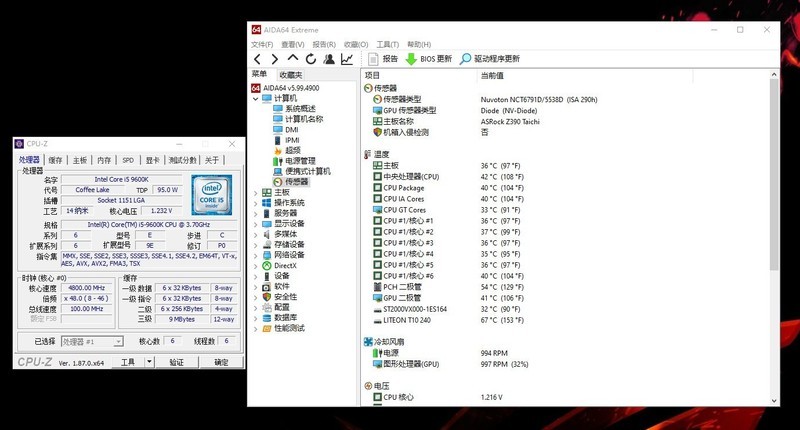
Task: Open the user icon in AIDA64 toolbar
Action: (329, 59)
